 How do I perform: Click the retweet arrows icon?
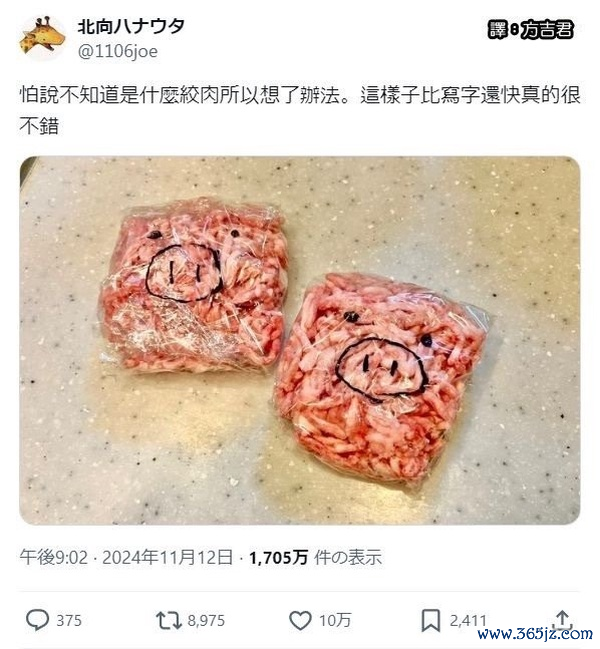pyautogui.click(x=168, y=621)
